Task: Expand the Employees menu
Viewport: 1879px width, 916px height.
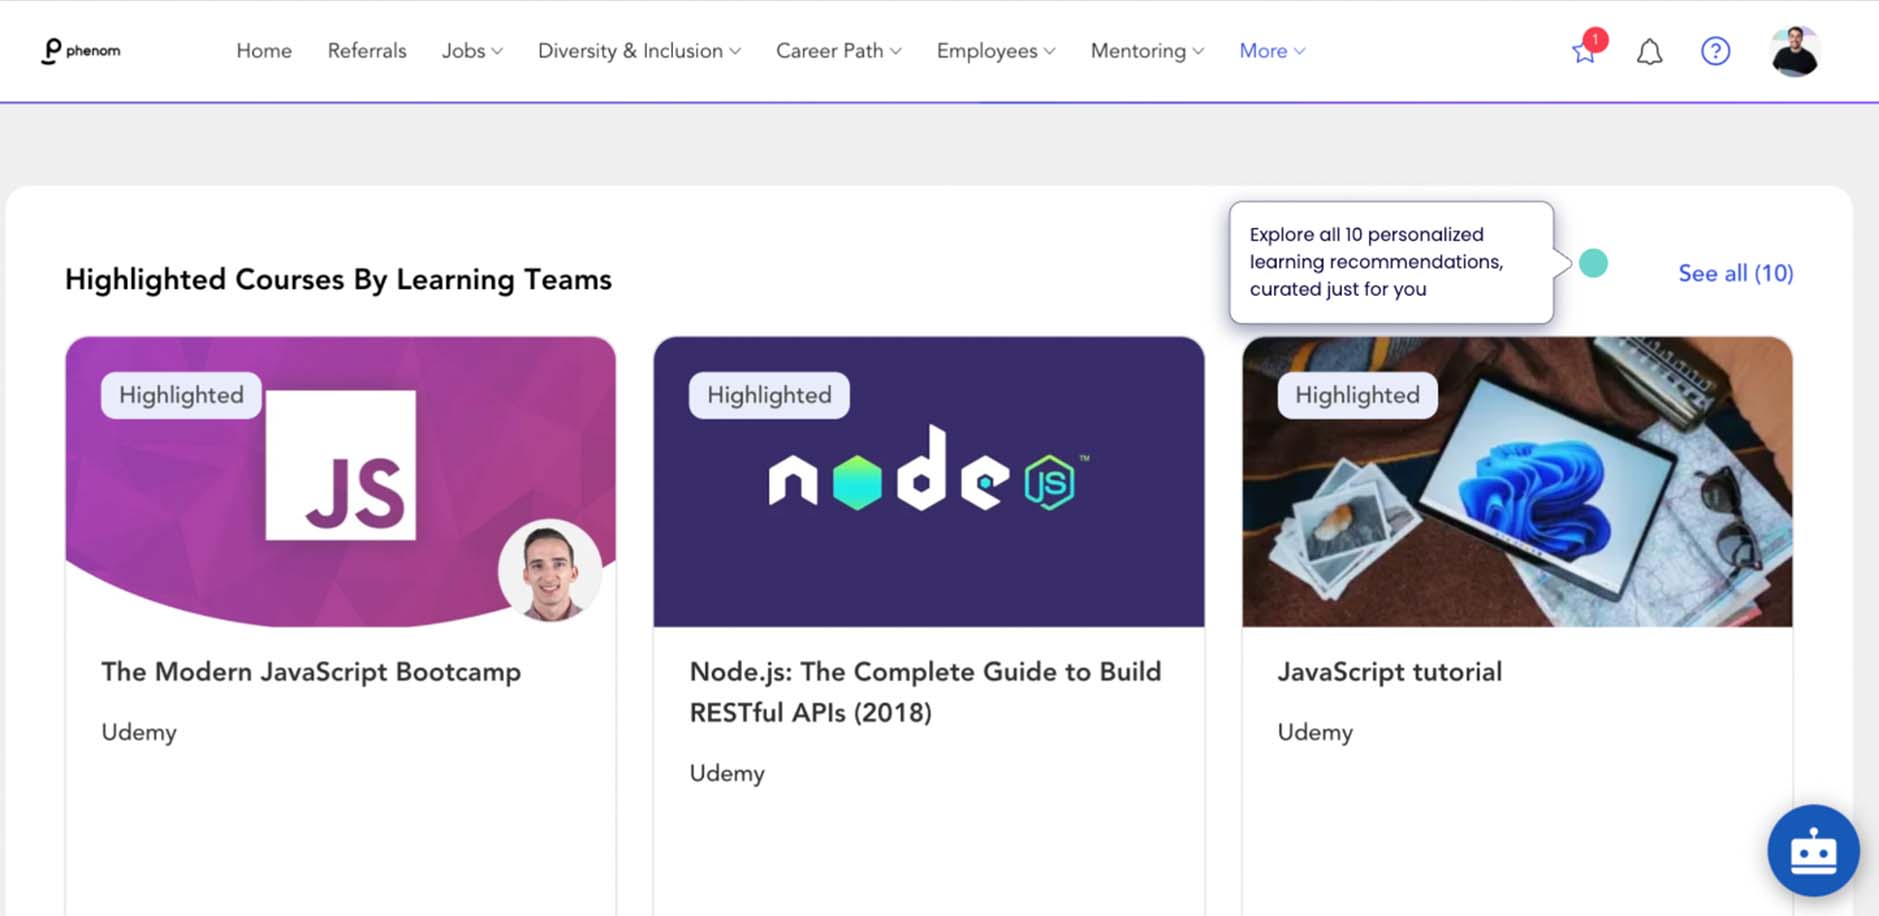Action: point(995,51)
